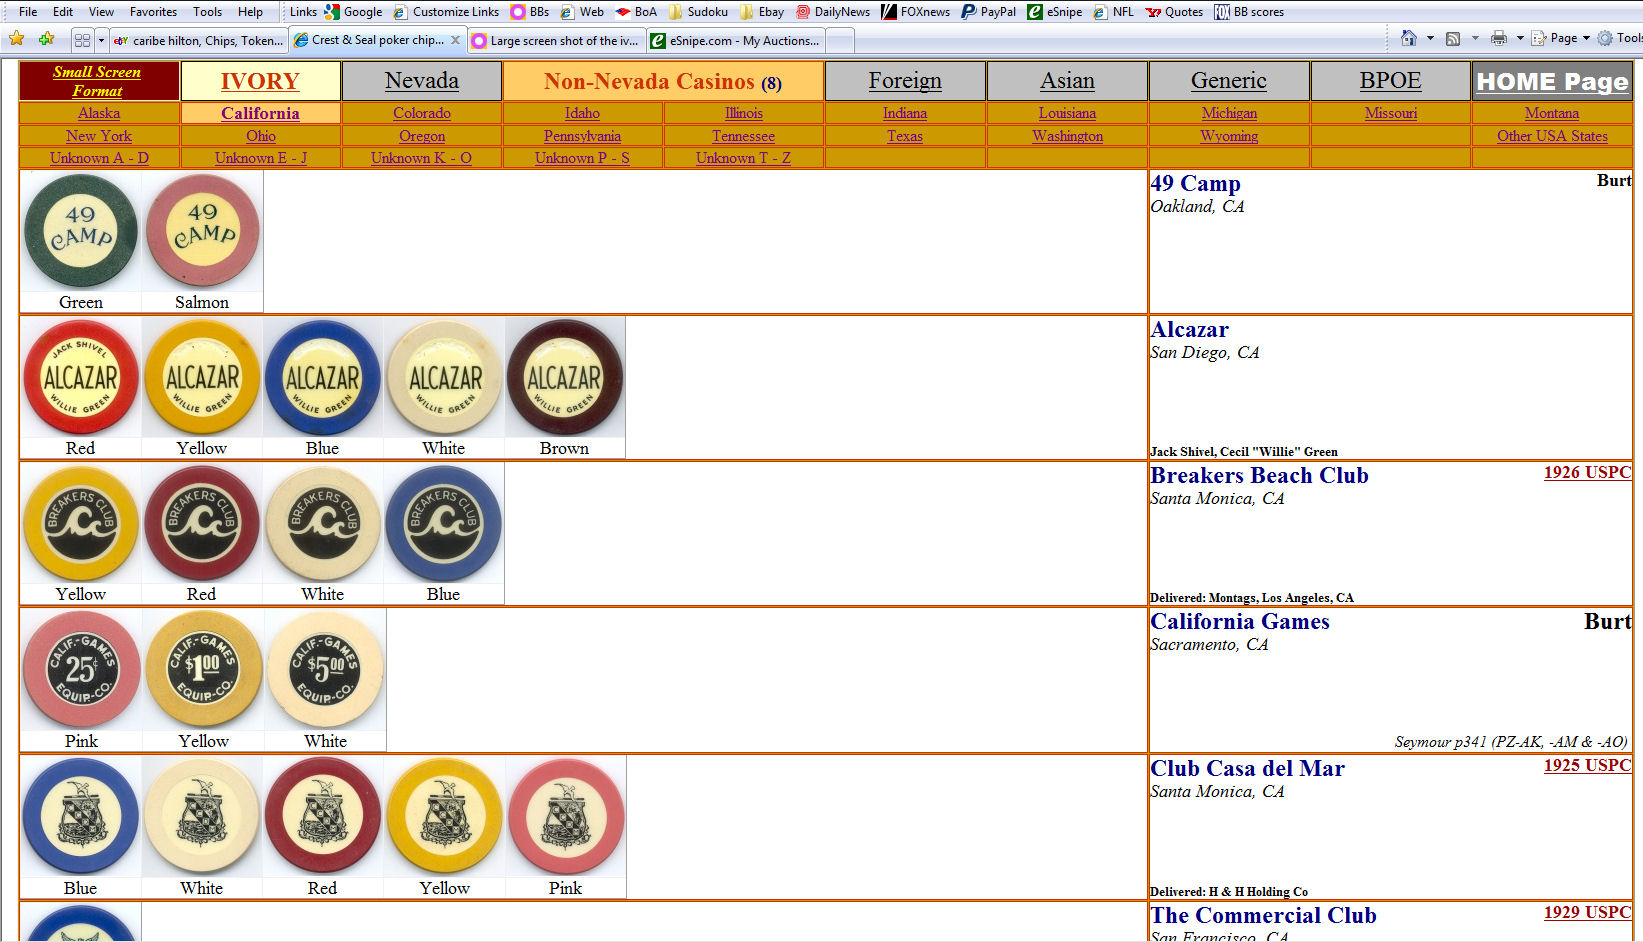Image resolution: width=1643 pixels, height=942 pixels.
Task: Open Other USA States link
Action: click(x=1552, y=136)
